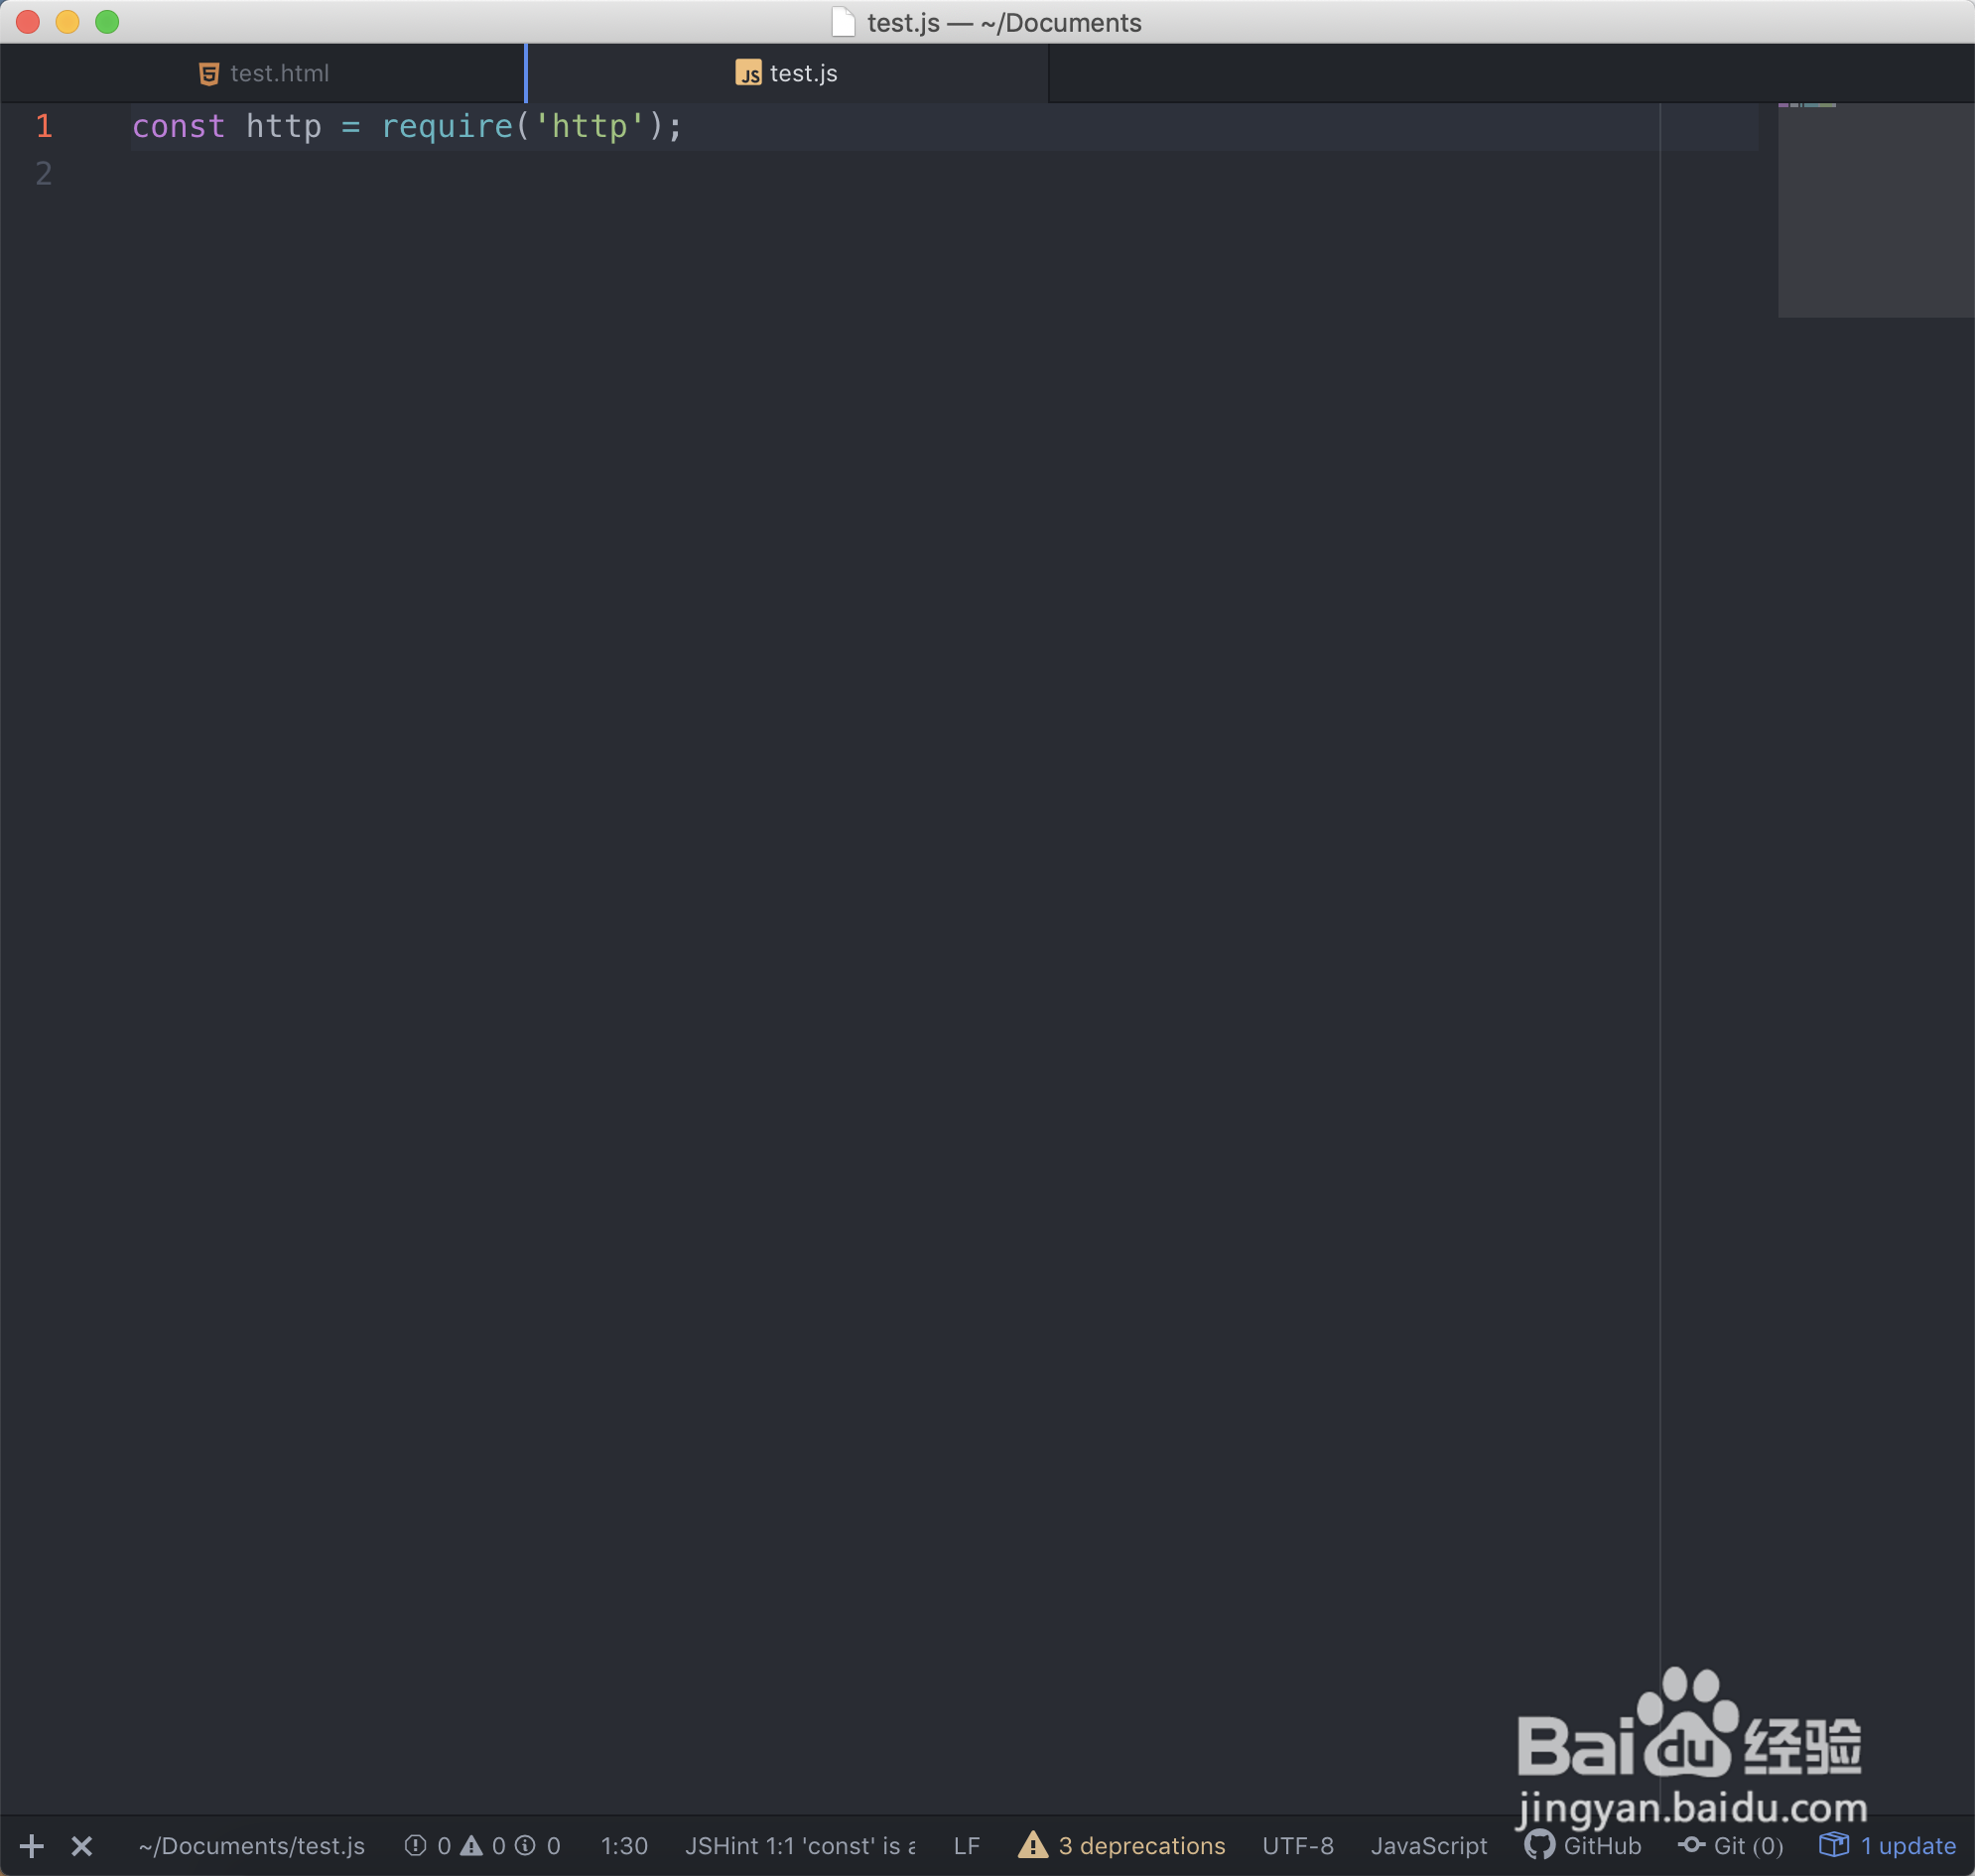Click the plus icon in status bar
The width and height of the screenshot is (1975, 1876).
pyautogui.click(x=31, y=1846)
